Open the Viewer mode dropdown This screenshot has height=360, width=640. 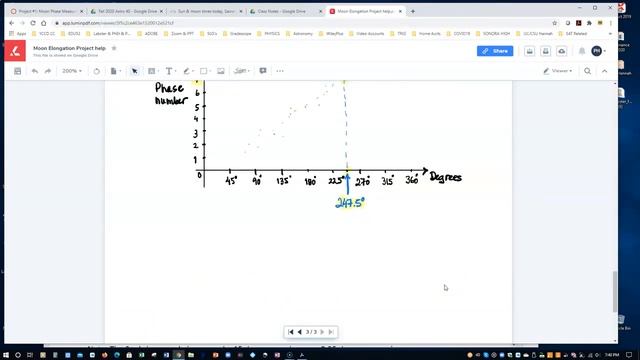[x=558, y=71]
